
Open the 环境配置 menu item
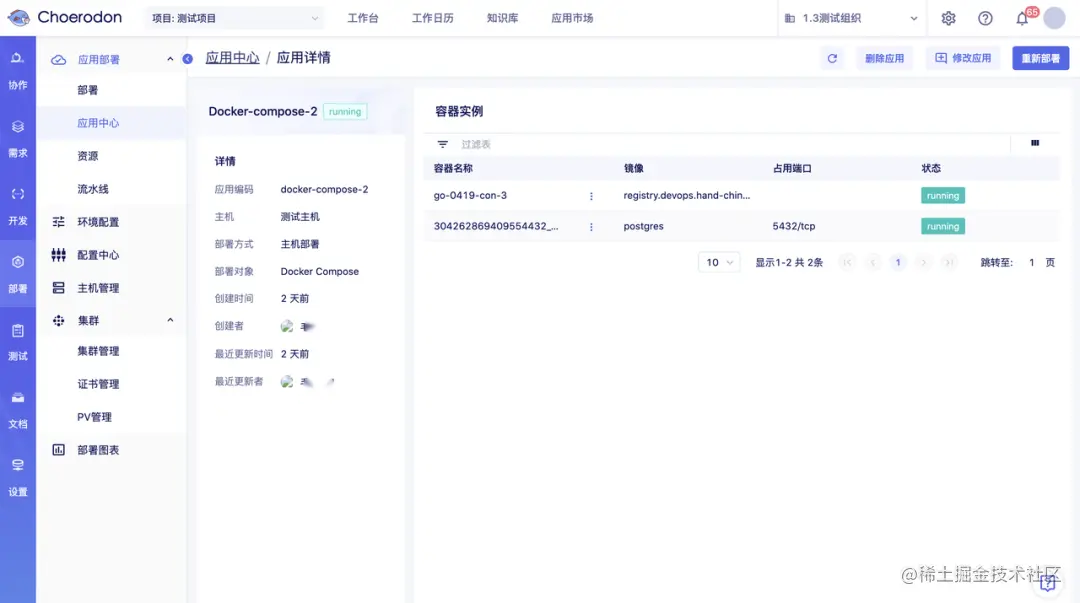98,222
